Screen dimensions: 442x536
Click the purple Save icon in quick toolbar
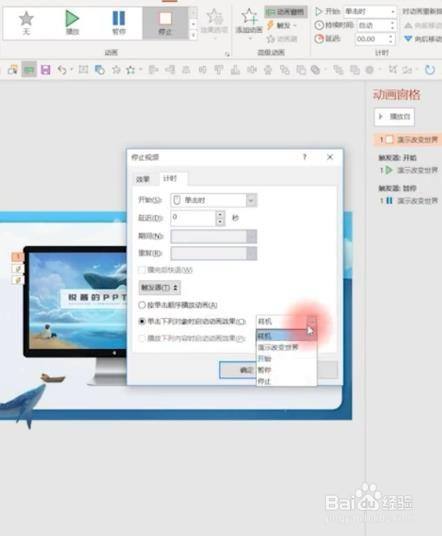pos(45,70)
